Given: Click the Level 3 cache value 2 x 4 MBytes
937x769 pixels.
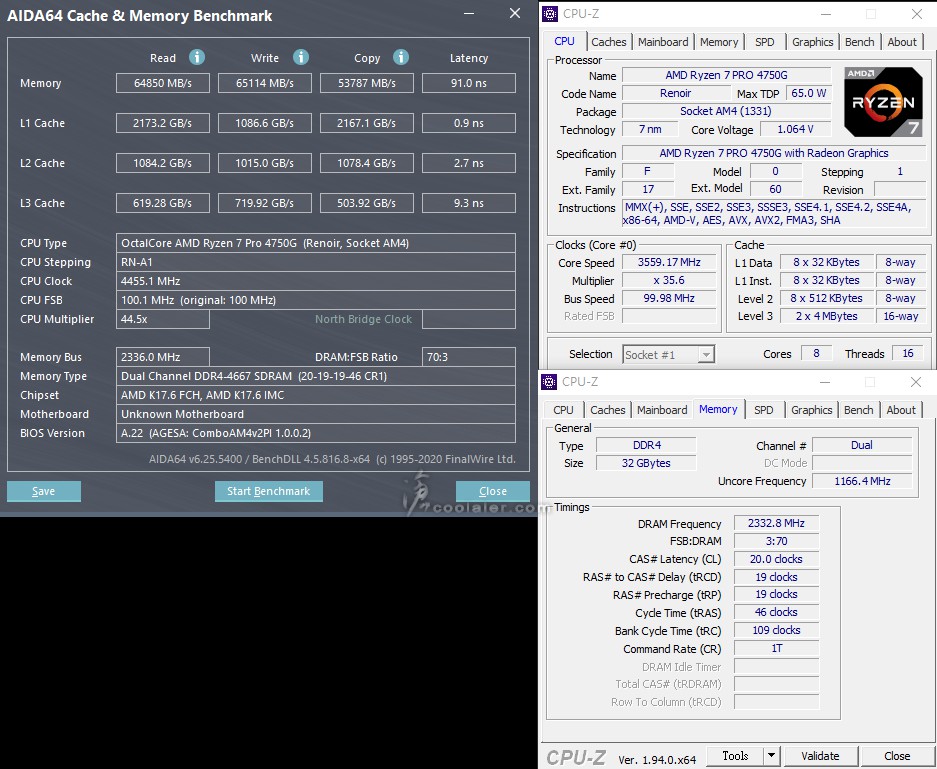Looking at the screenshot, I should (826, 316).
